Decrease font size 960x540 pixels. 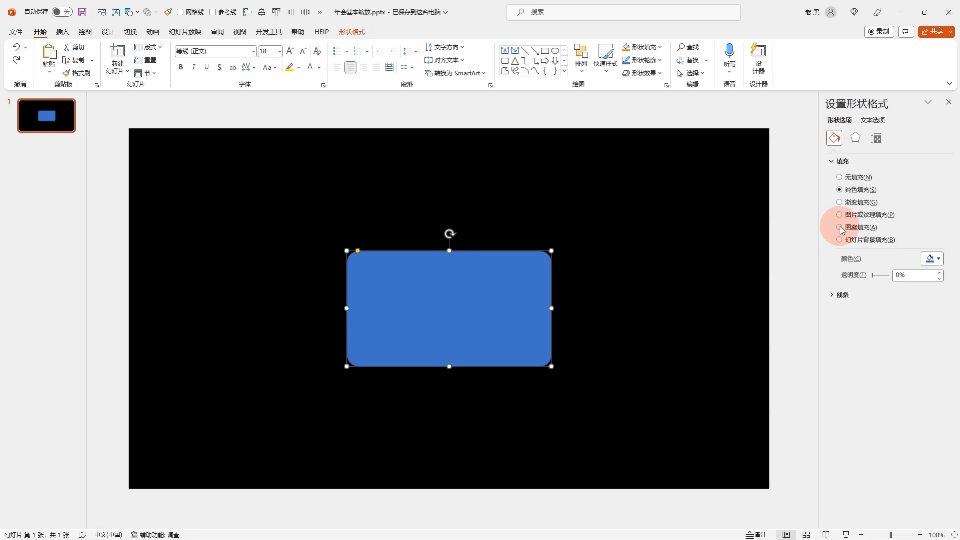(303, 51)
